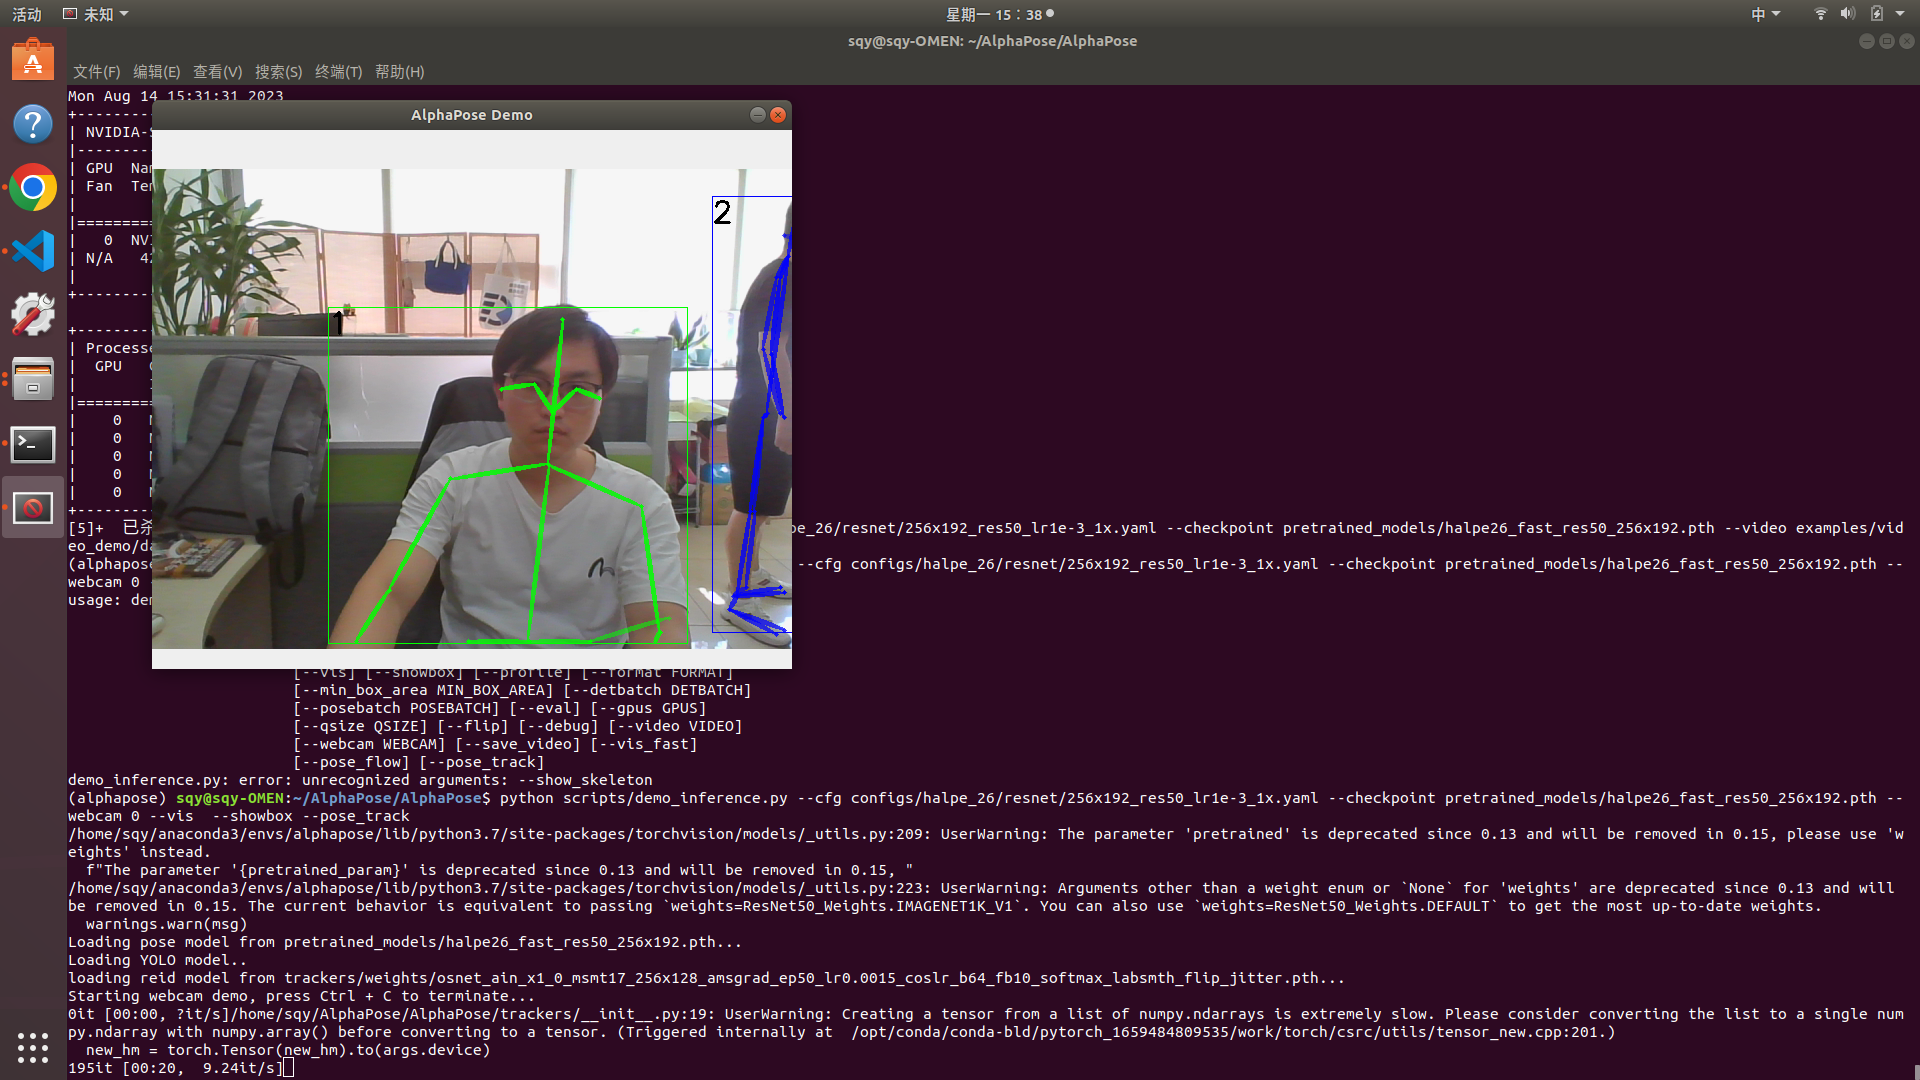Open the 文件(F) menu
The image size is (1920, 1080).
96,72
